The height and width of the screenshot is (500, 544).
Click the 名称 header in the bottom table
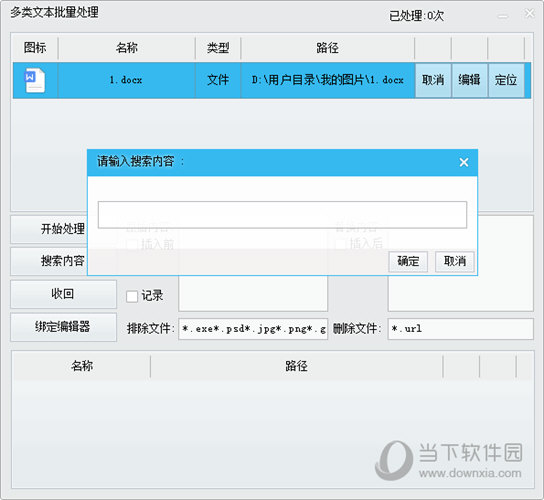pyautogui.click(x=82, y=366)
